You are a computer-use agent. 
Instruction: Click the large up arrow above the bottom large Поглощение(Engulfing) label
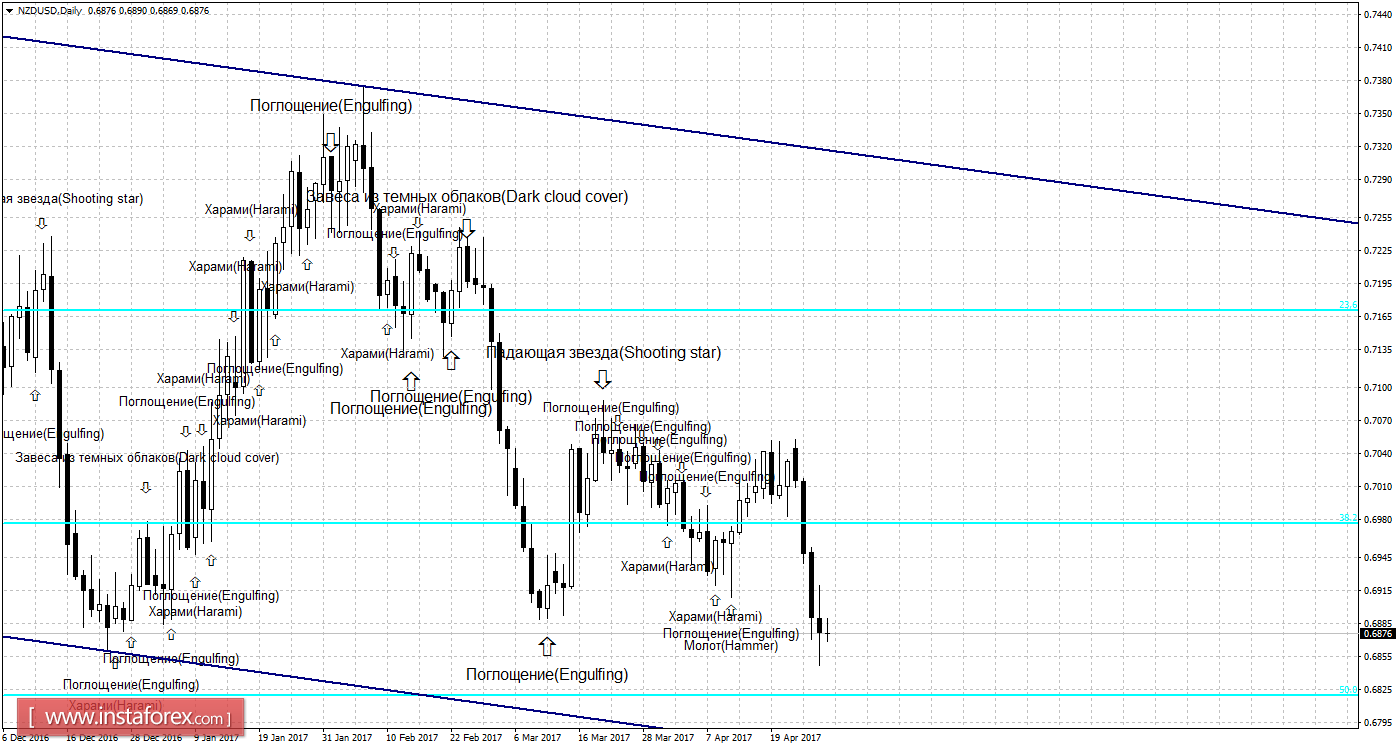tap(546, 645)
